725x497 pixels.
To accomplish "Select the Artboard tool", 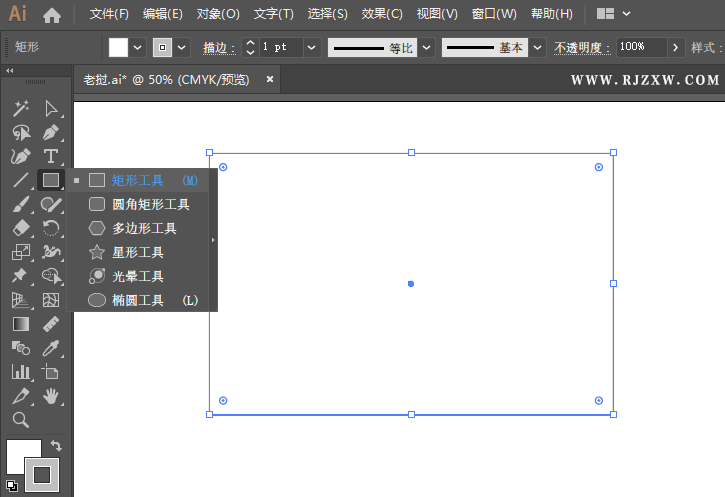I will pos(51,372).
